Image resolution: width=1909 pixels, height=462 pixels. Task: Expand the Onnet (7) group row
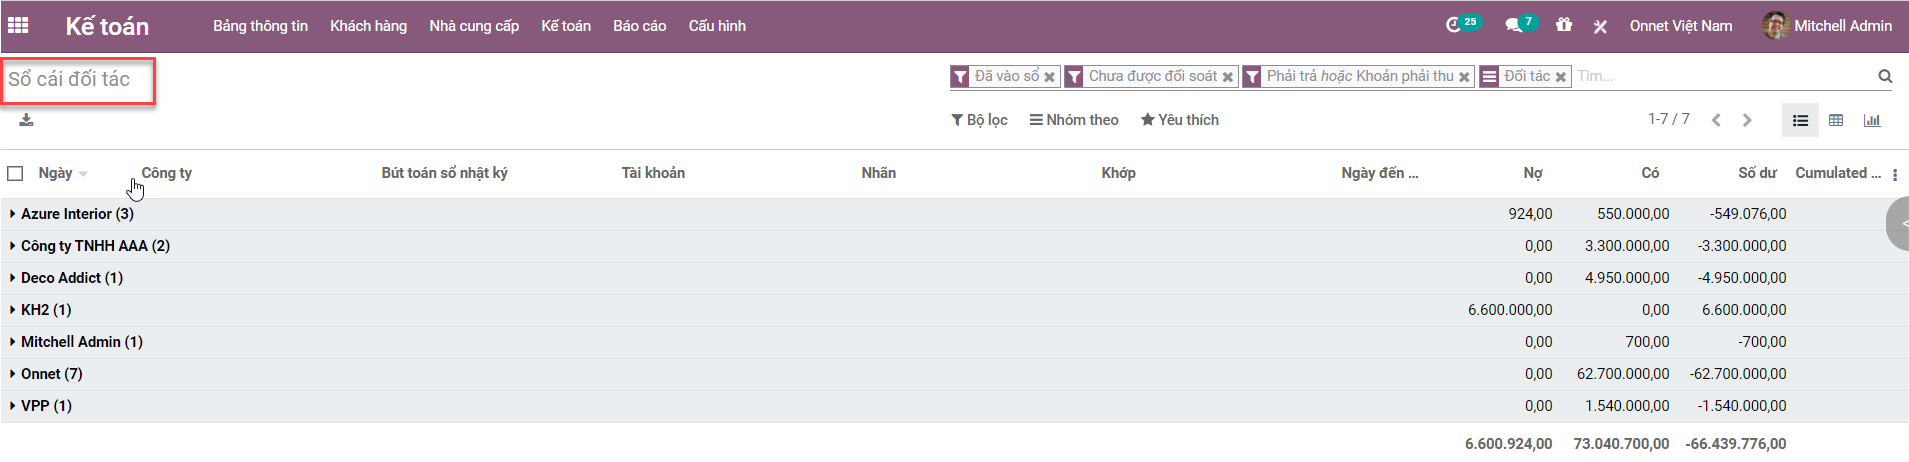(x=51, y=374)
